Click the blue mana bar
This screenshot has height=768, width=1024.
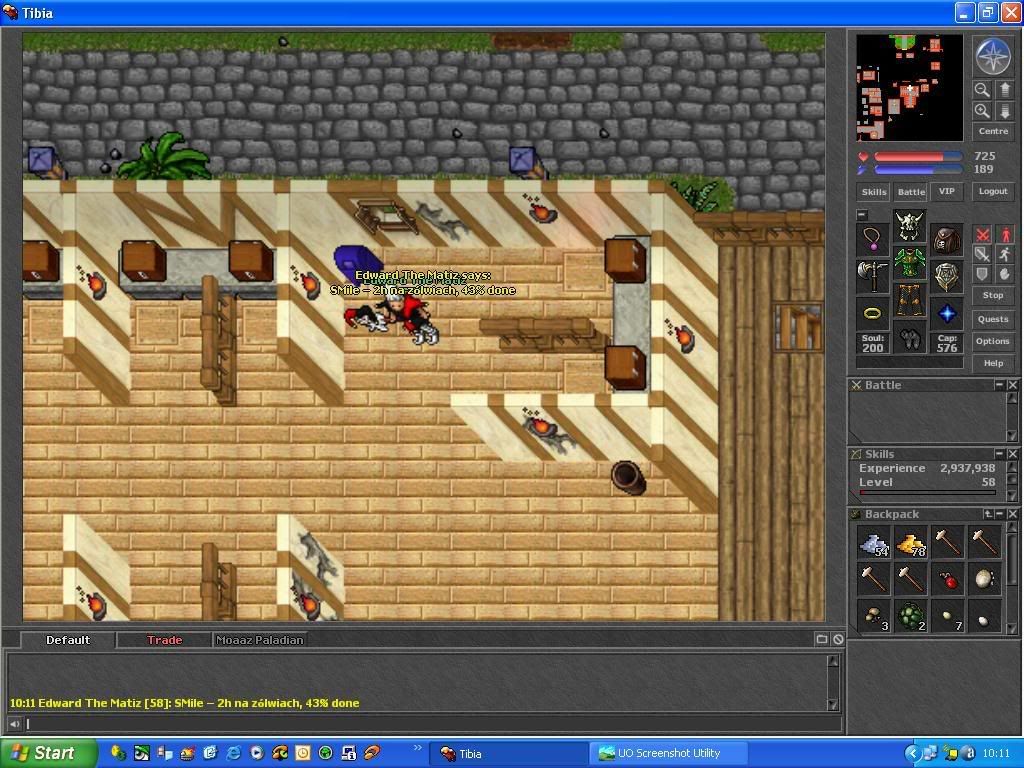(918, 170)
